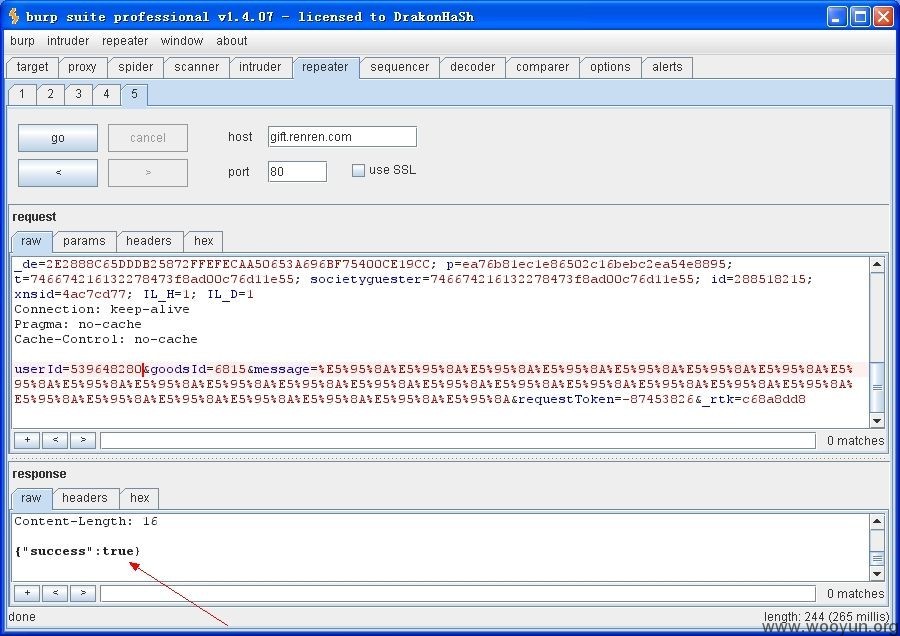Screen dimensions: 900x636
Task: Select the repeater tool tab
Action: tap(325, 67)
